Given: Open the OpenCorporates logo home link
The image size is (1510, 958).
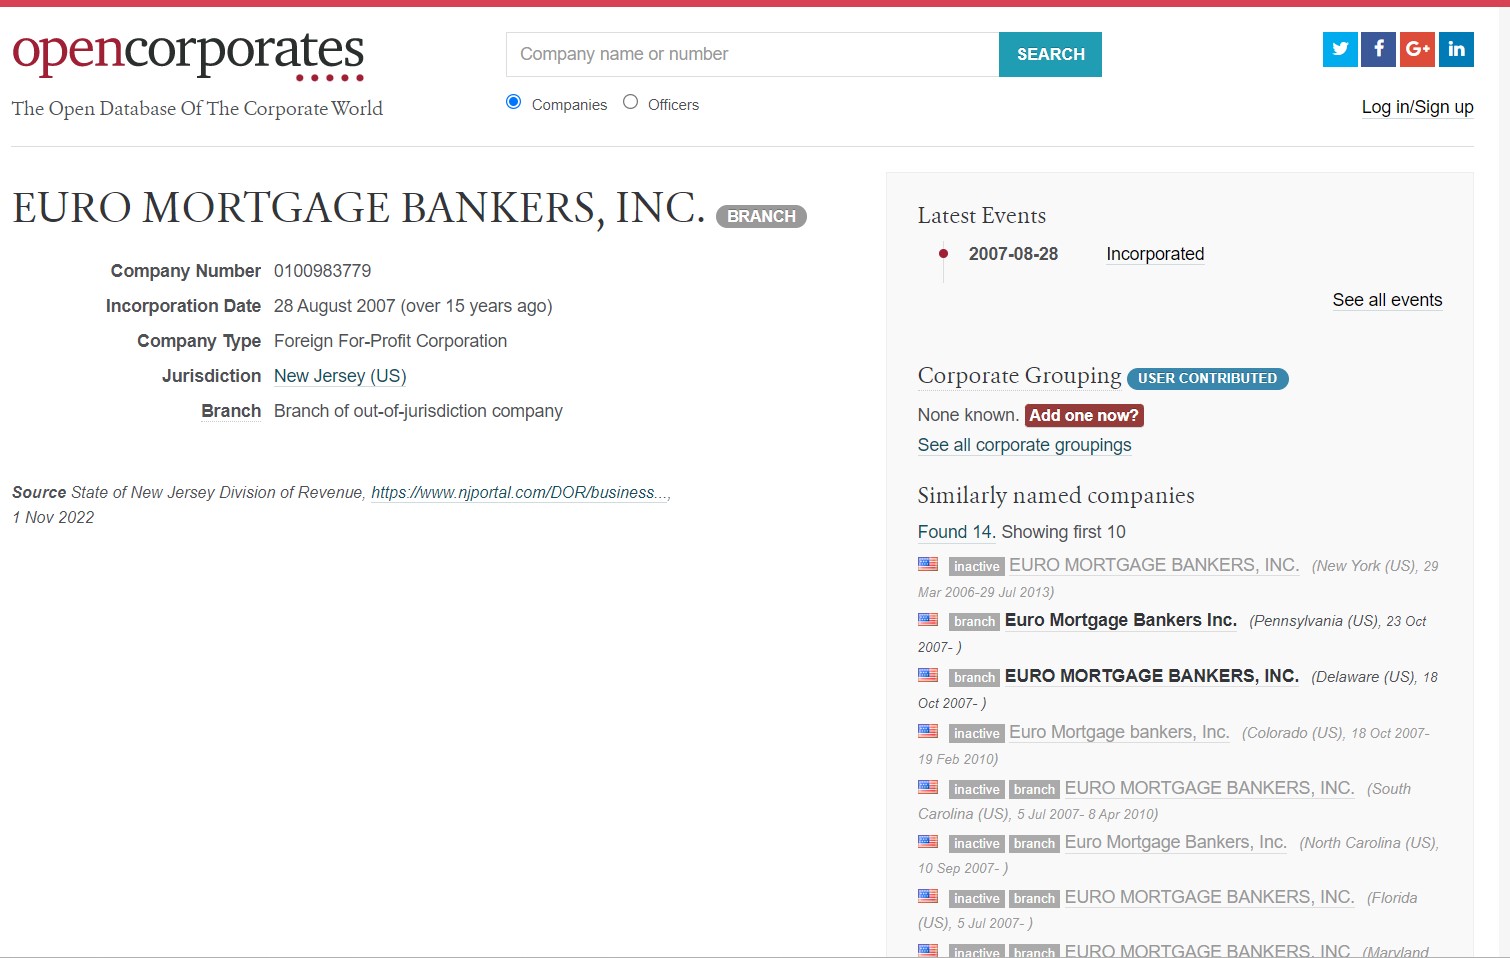Looking at the screenshot, I should click(188, 55).
